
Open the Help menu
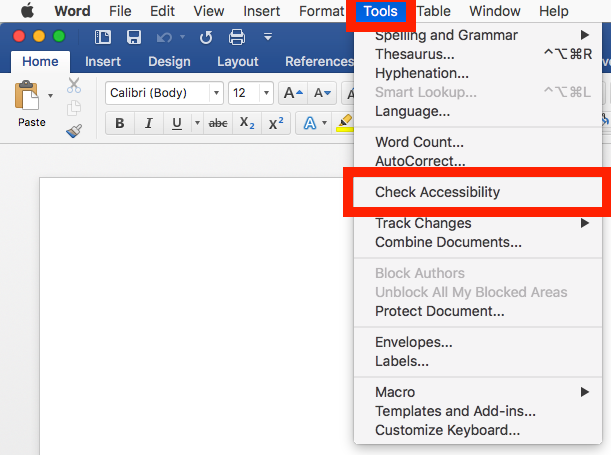(x=553, y=11)
